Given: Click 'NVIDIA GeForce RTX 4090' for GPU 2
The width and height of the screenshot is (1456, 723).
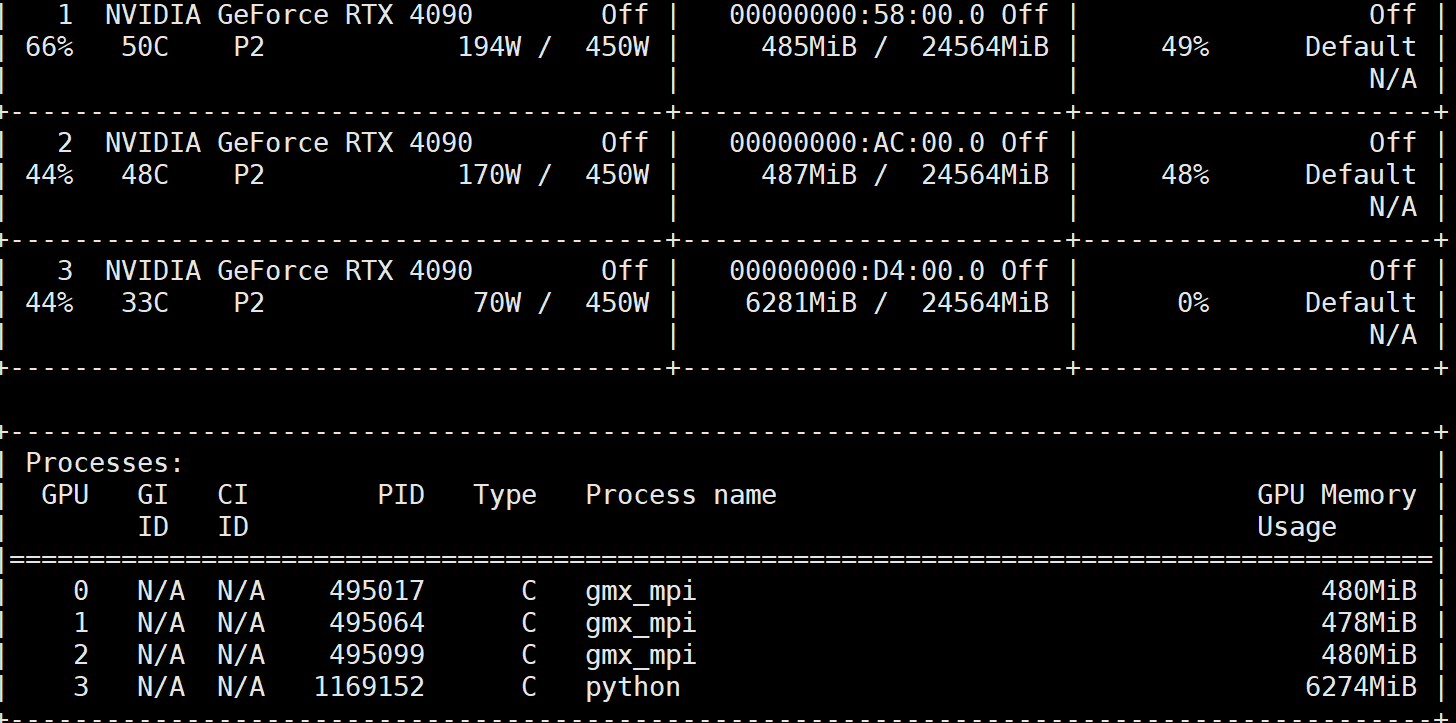Looking at the screenshot, I should pyautogui.click(x=289, y=143).
